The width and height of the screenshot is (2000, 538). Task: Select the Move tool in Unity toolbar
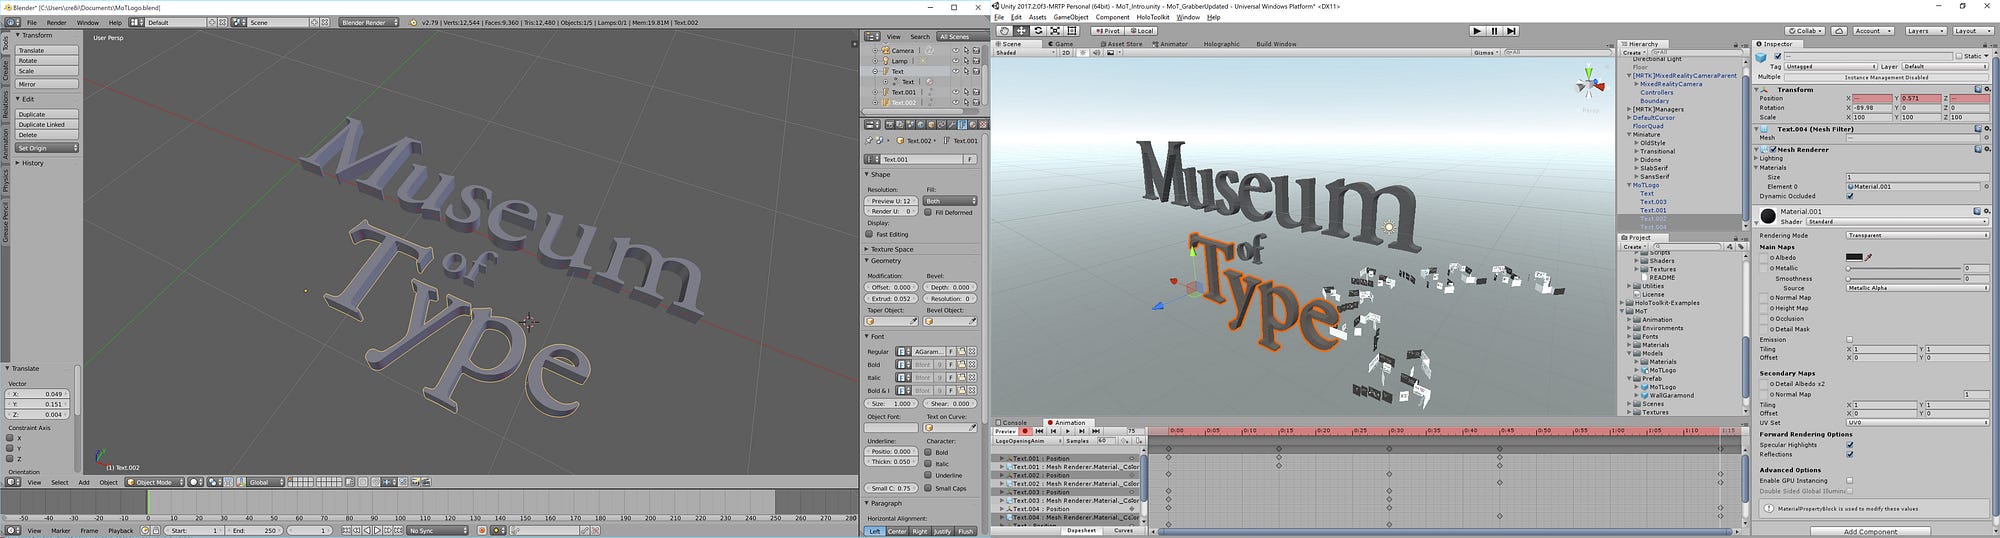coord(1021,31)
